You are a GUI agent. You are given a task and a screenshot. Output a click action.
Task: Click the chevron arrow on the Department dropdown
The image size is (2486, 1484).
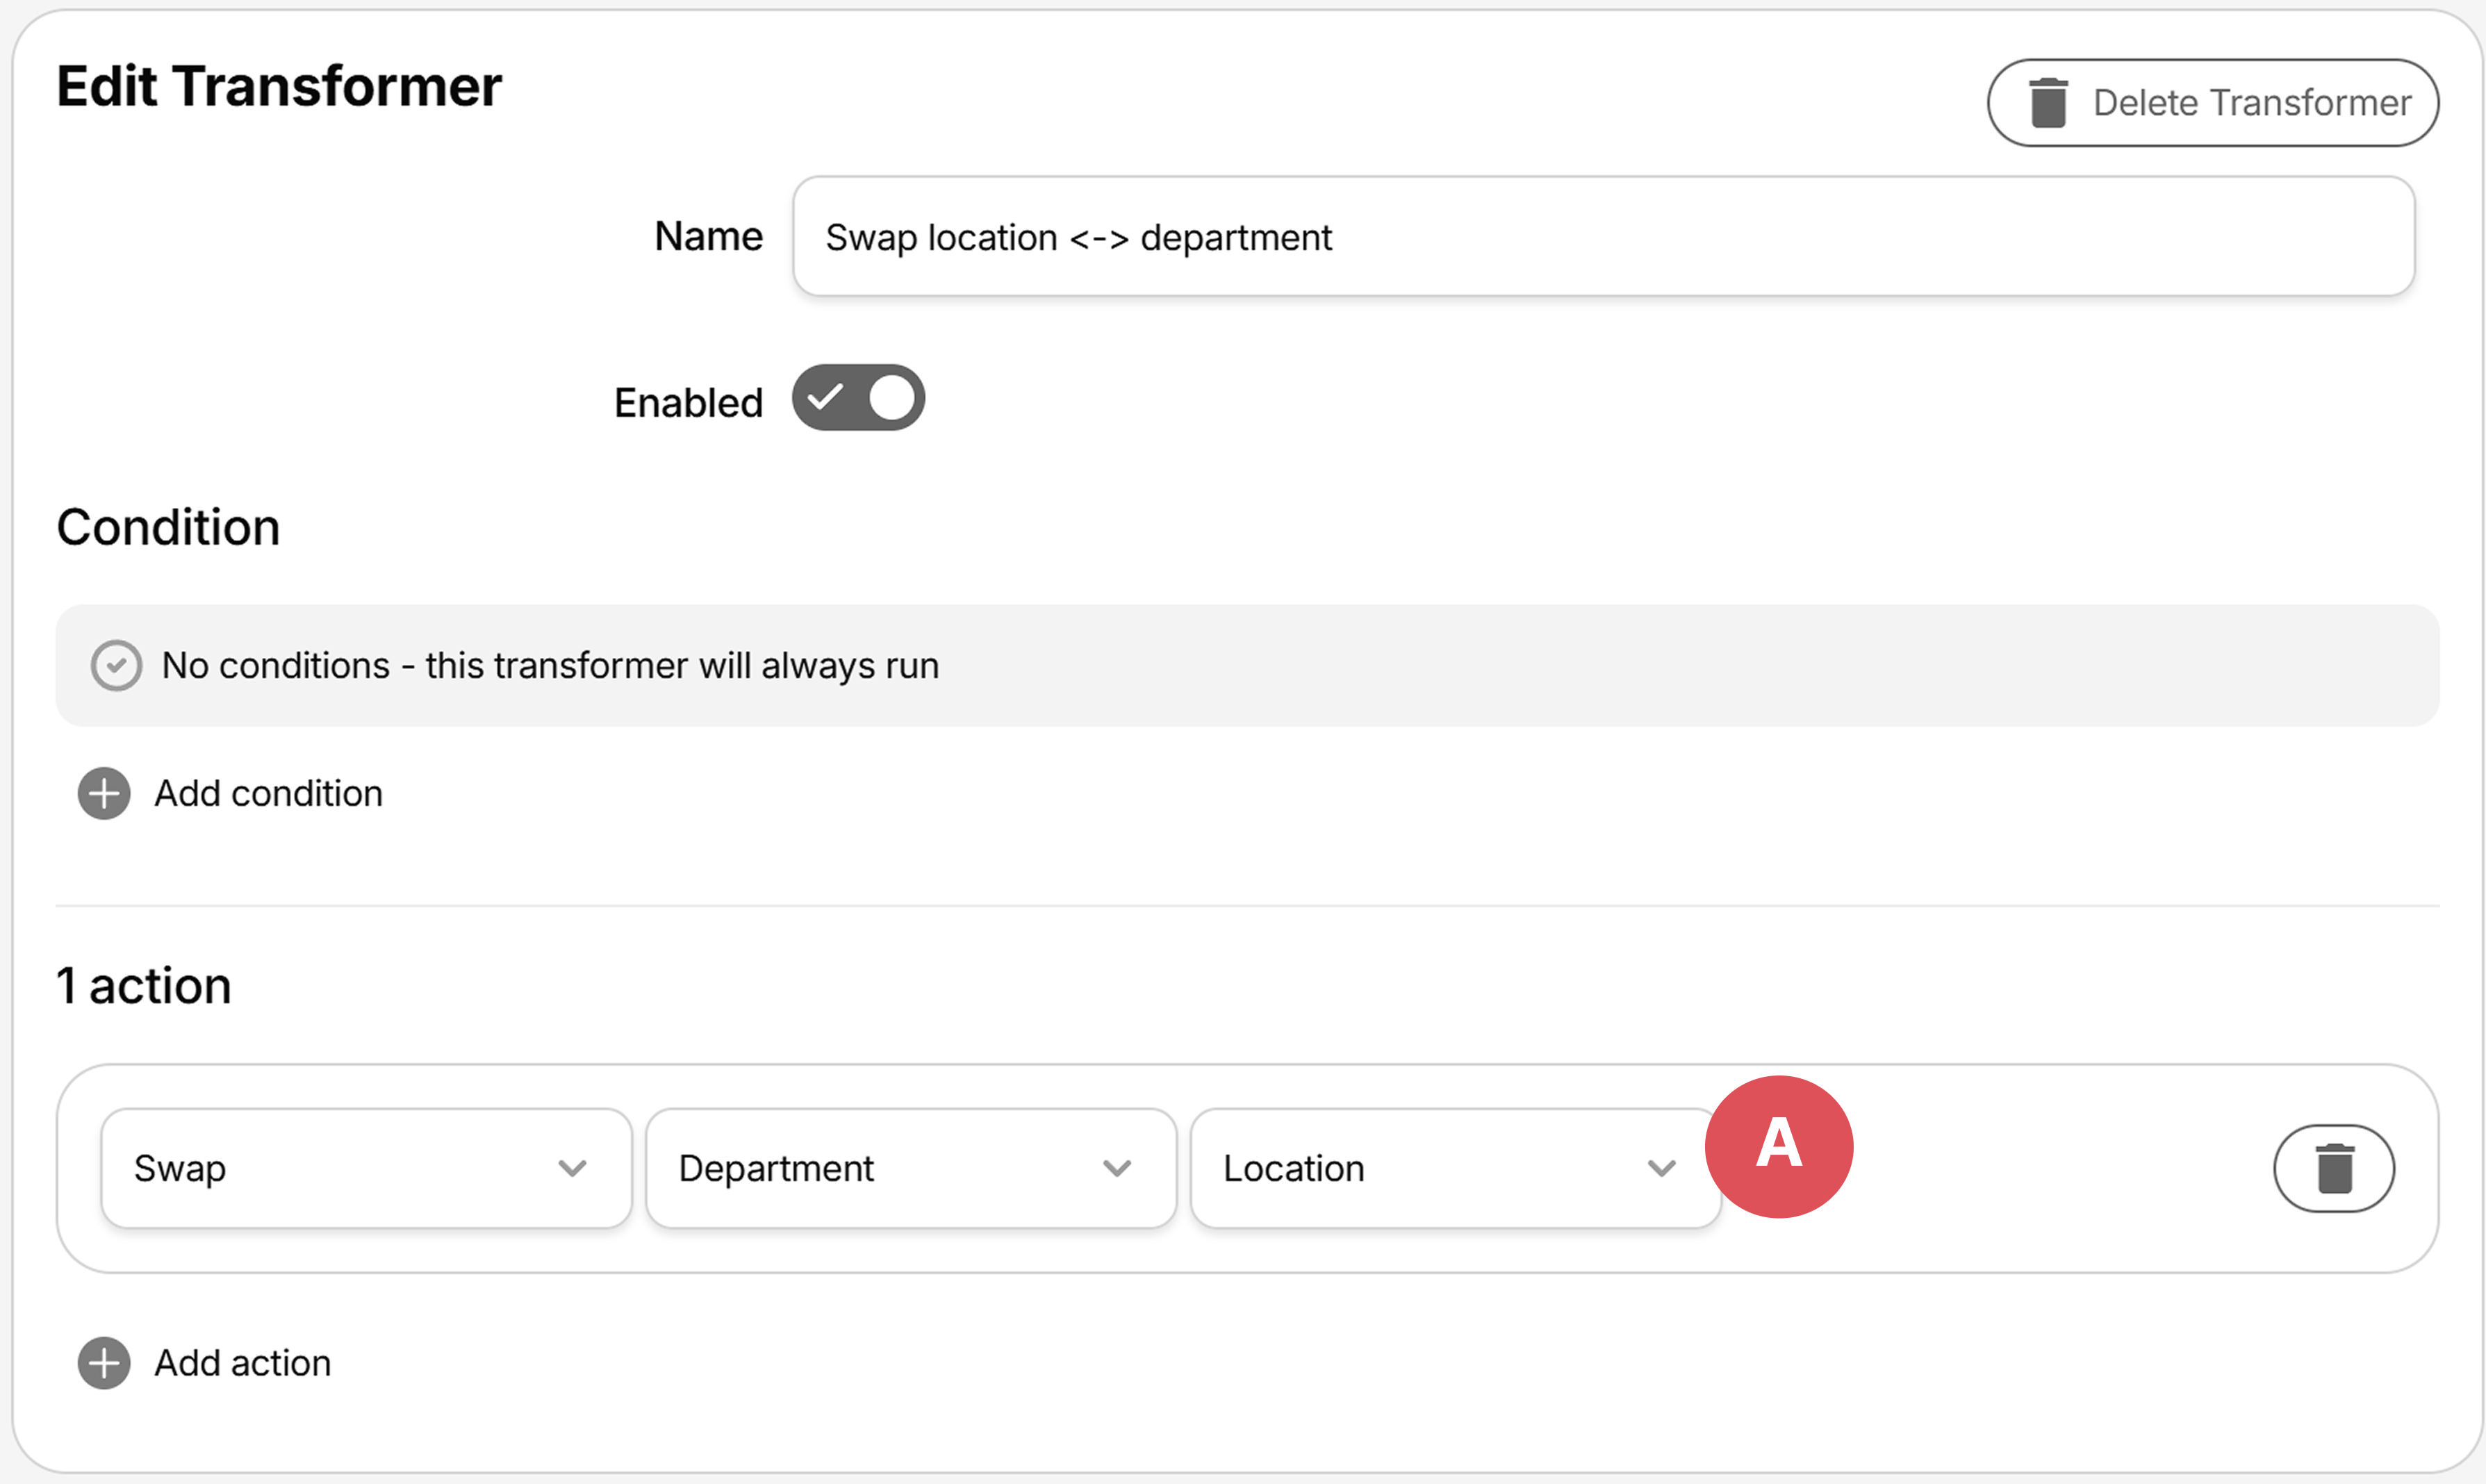click(x=1117, y=1168)
